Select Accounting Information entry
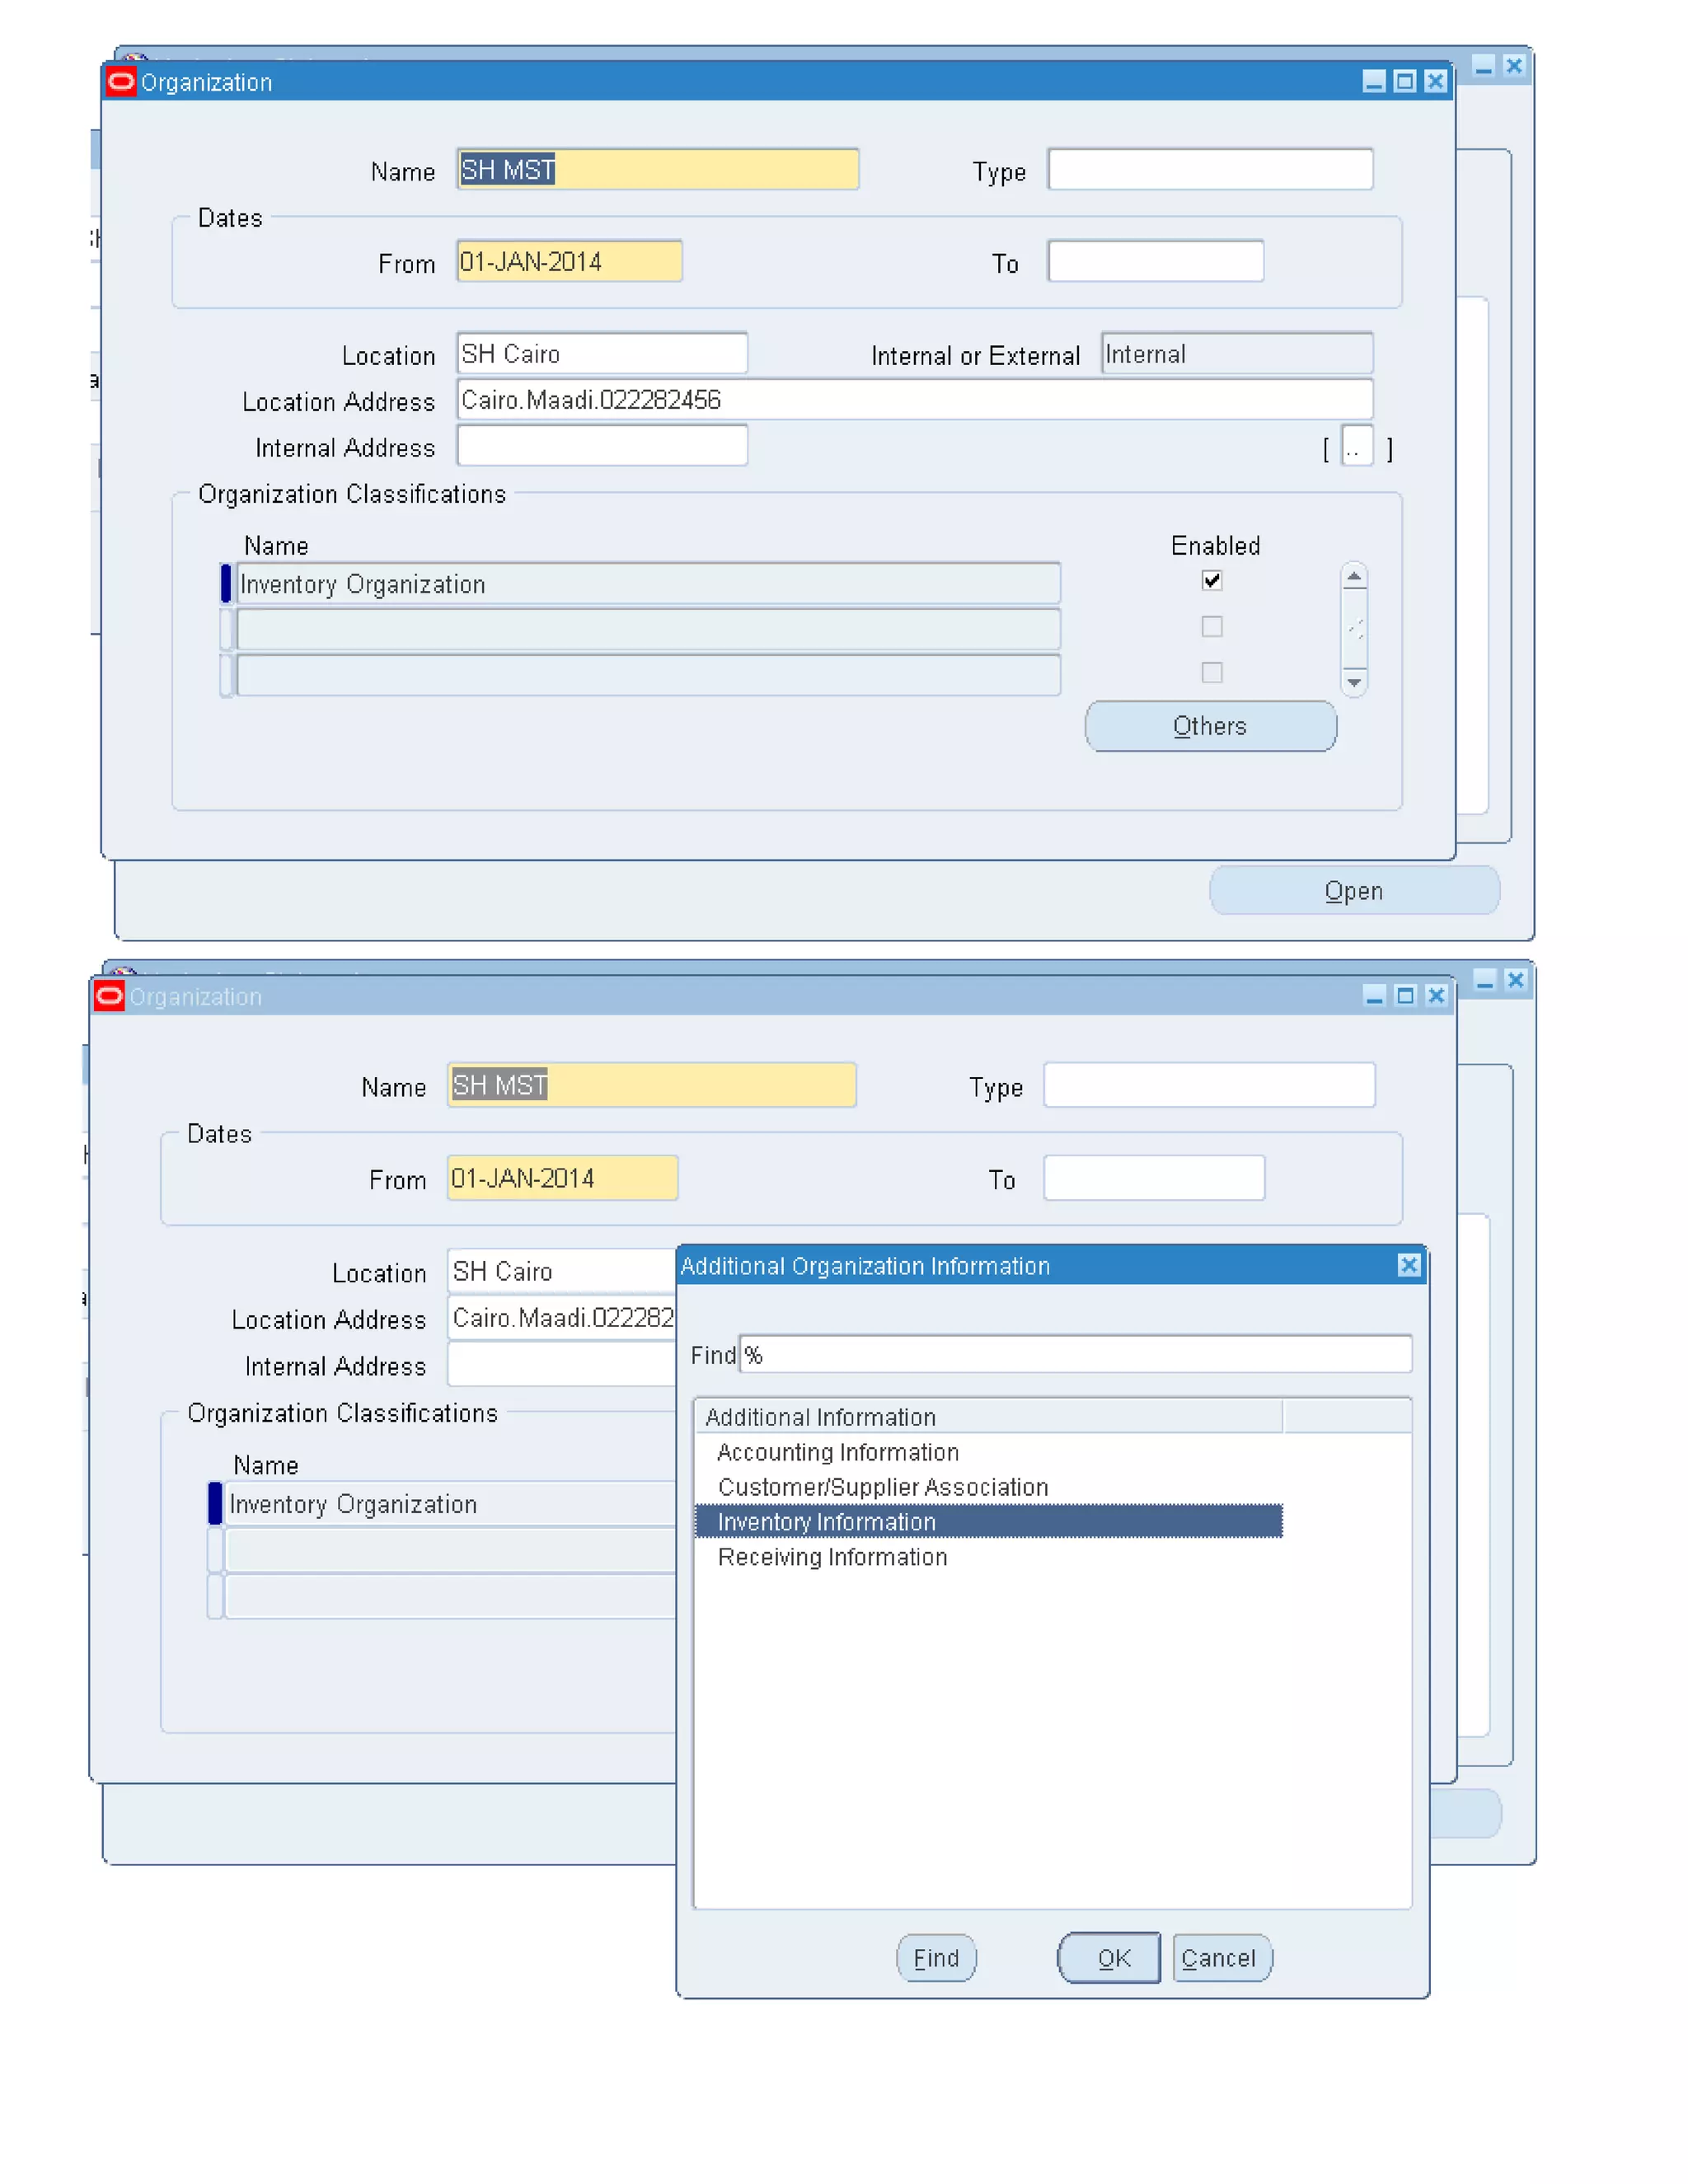This screenshot has width=1688, height=2184. coord(837,1451)
